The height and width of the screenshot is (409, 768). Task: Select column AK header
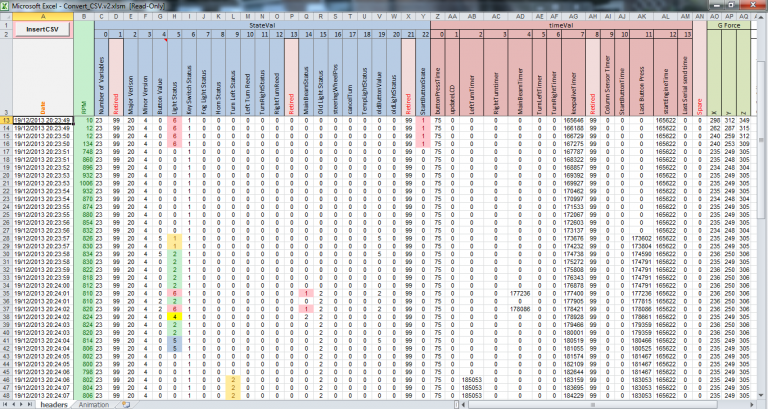click(641, 16)
